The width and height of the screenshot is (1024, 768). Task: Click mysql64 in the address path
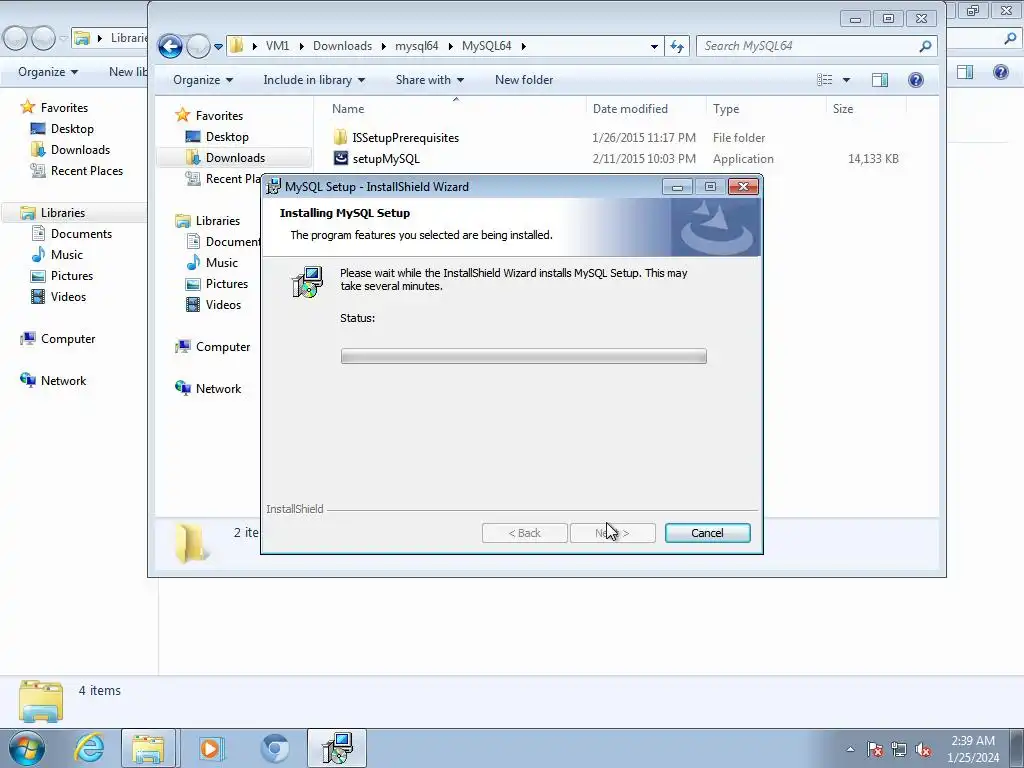point(417,46)
